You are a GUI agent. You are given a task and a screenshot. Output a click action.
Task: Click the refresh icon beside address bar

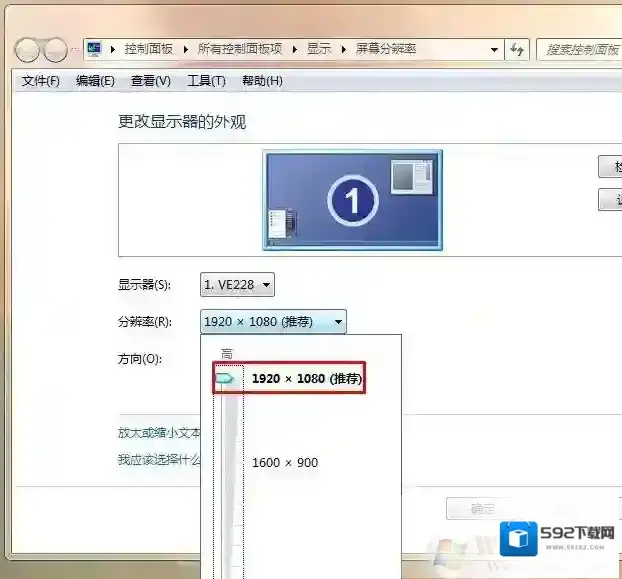pos(518,49)
